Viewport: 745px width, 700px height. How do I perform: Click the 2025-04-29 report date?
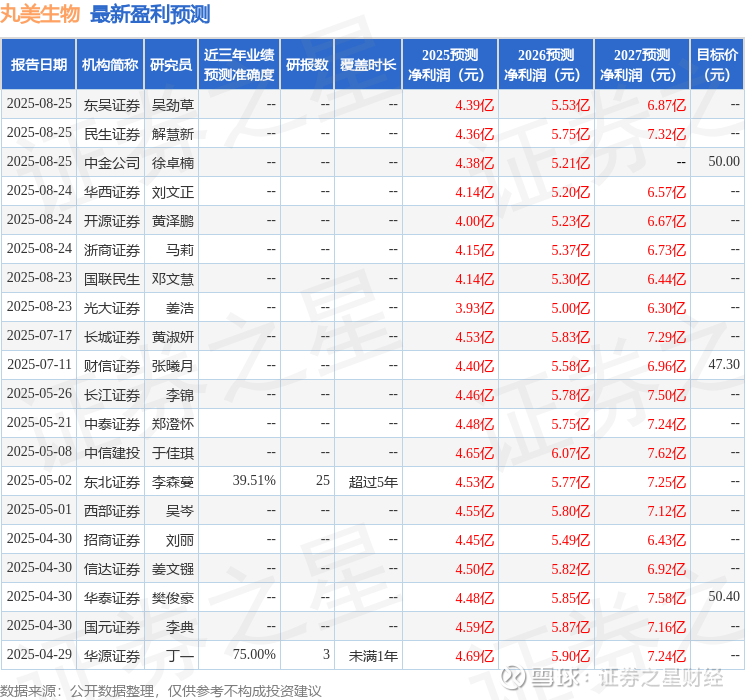click(x=39, y=654)
